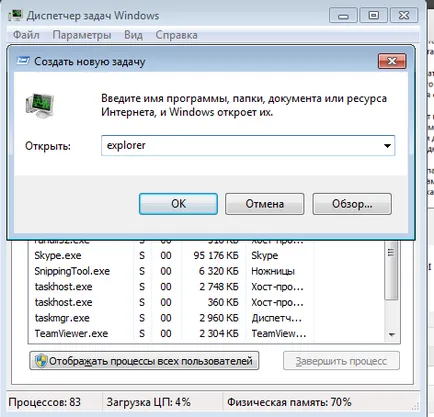434x417 pixels.
Task: Open the Справка menu
Action: pyautogui.click(x=176, y=35)
